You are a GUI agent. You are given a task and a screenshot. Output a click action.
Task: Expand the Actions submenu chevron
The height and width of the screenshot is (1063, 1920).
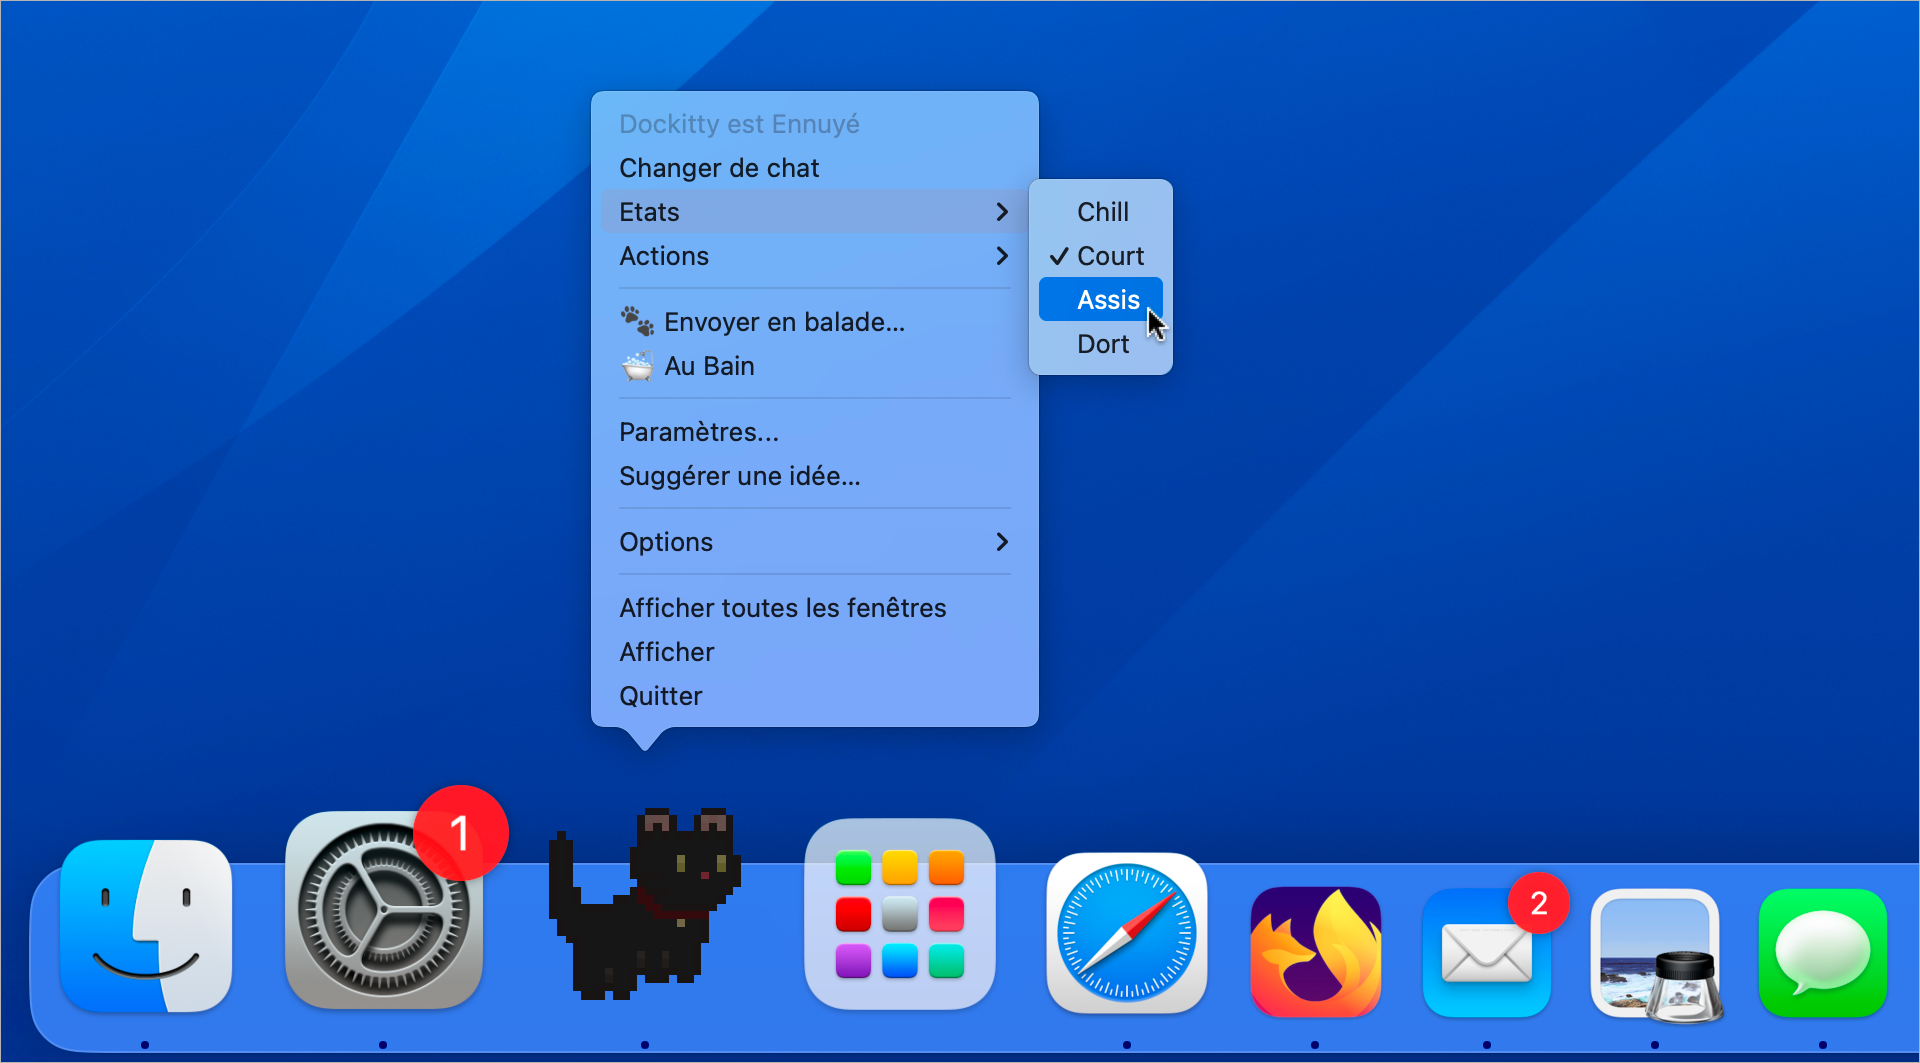pyautogui.click(x=1002, y=256)
